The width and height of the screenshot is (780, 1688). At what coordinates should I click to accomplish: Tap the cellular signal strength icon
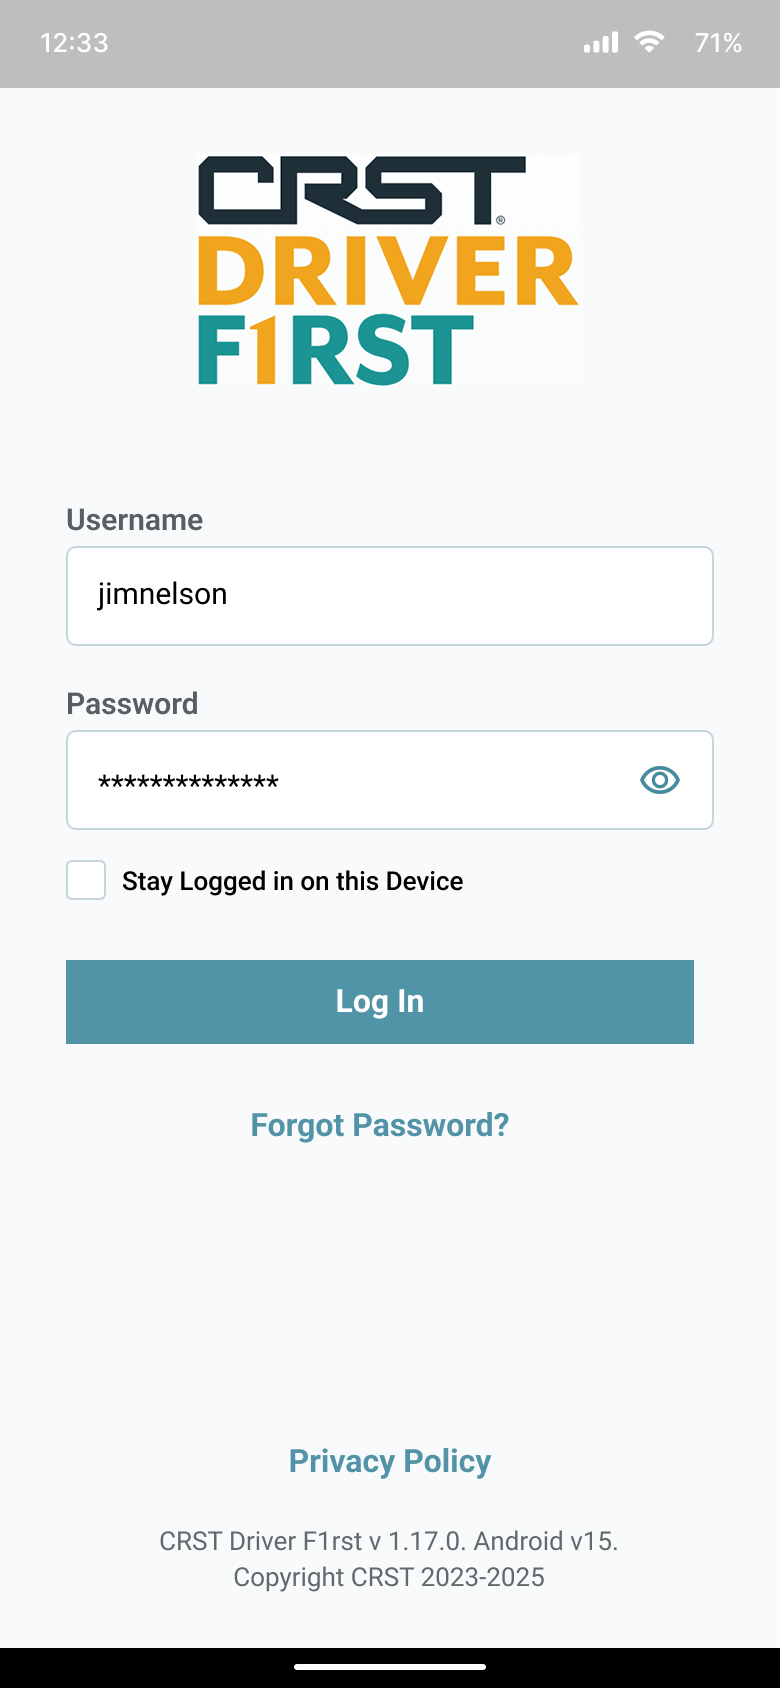click(598, 42)
